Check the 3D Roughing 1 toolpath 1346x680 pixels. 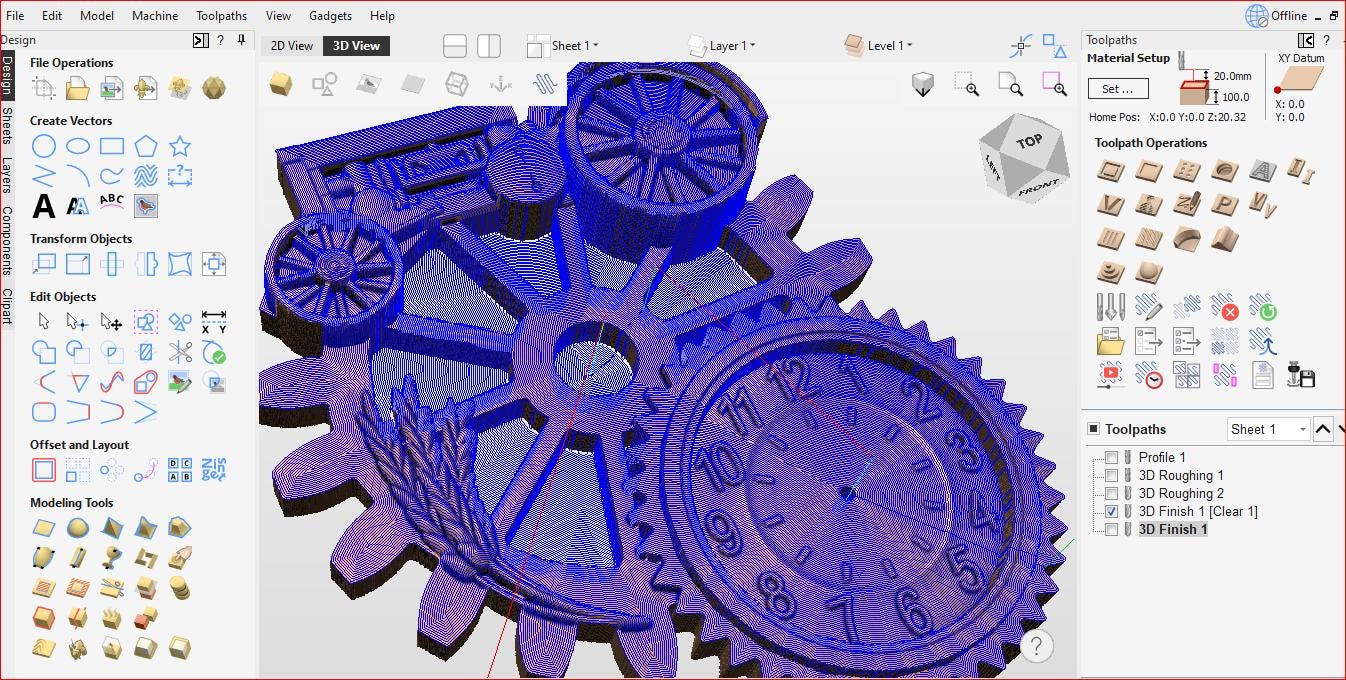[x=1111, y=475]
